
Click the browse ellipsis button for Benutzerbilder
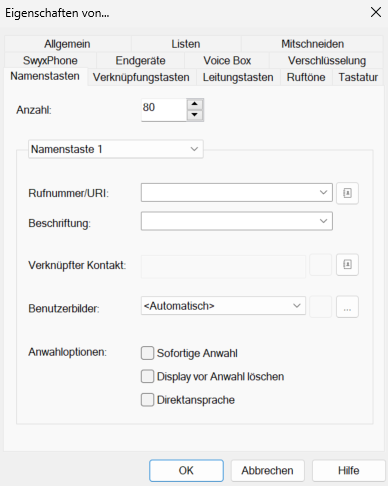click(x=347, y=307)
